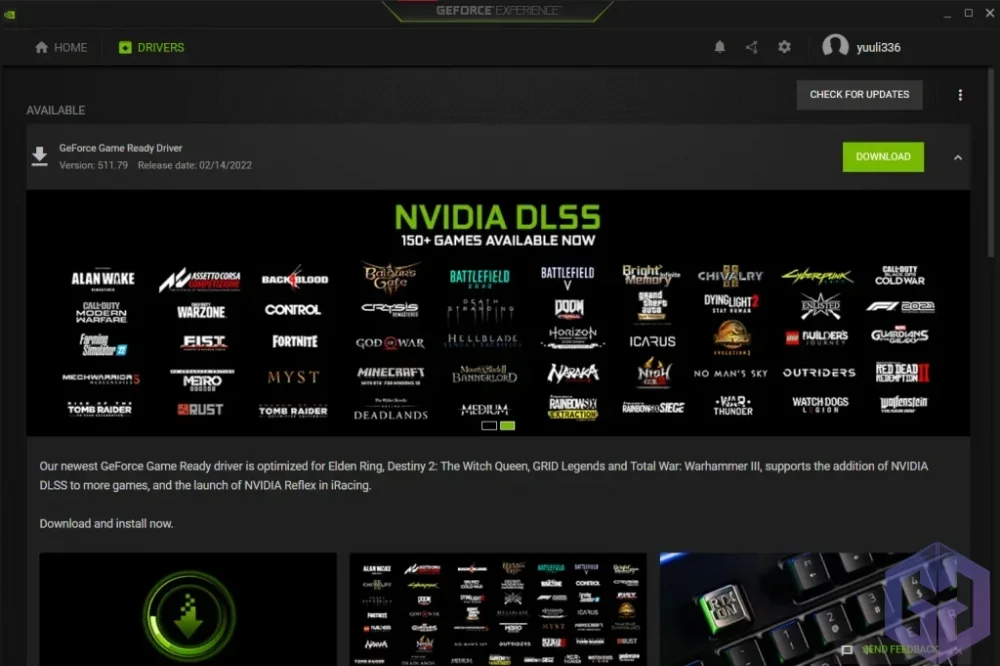This screenshot has height=666, width=1000.
Task: Click the driver download arrow icon
Action: coord(40,156)
